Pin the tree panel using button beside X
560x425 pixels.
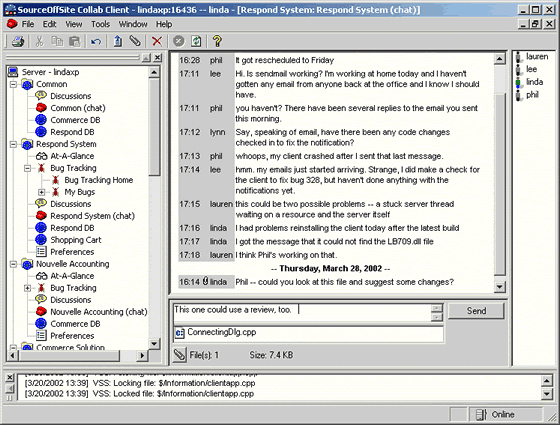click(146, 58)
